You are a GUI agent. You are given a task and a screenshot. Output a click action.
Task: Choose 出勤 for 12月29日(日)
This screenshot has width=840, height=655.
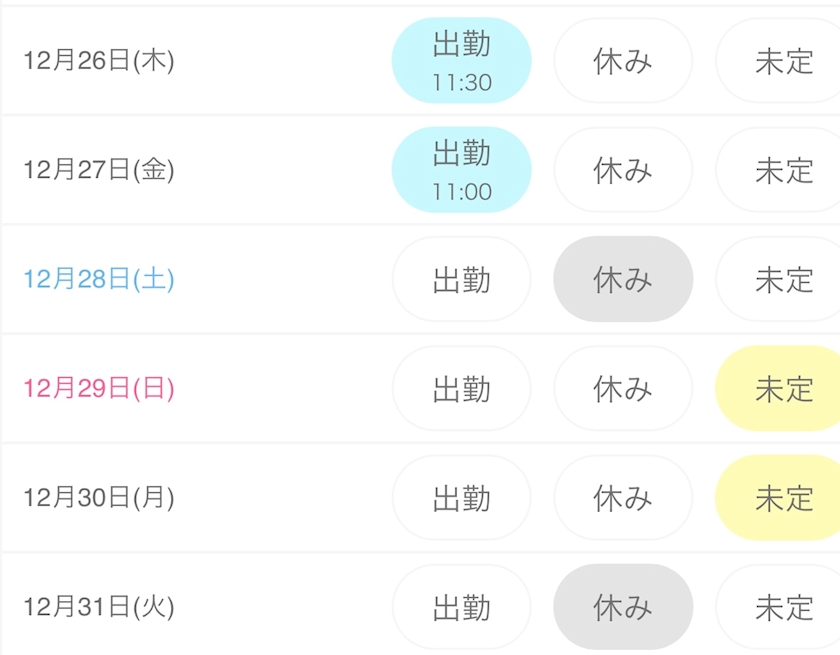coord(461,388)
